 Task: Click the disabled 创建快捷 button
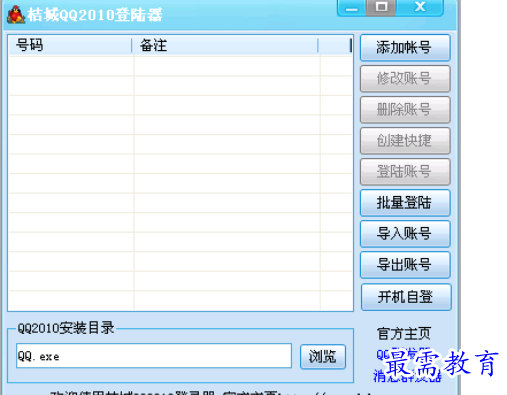tap(405, 141)
